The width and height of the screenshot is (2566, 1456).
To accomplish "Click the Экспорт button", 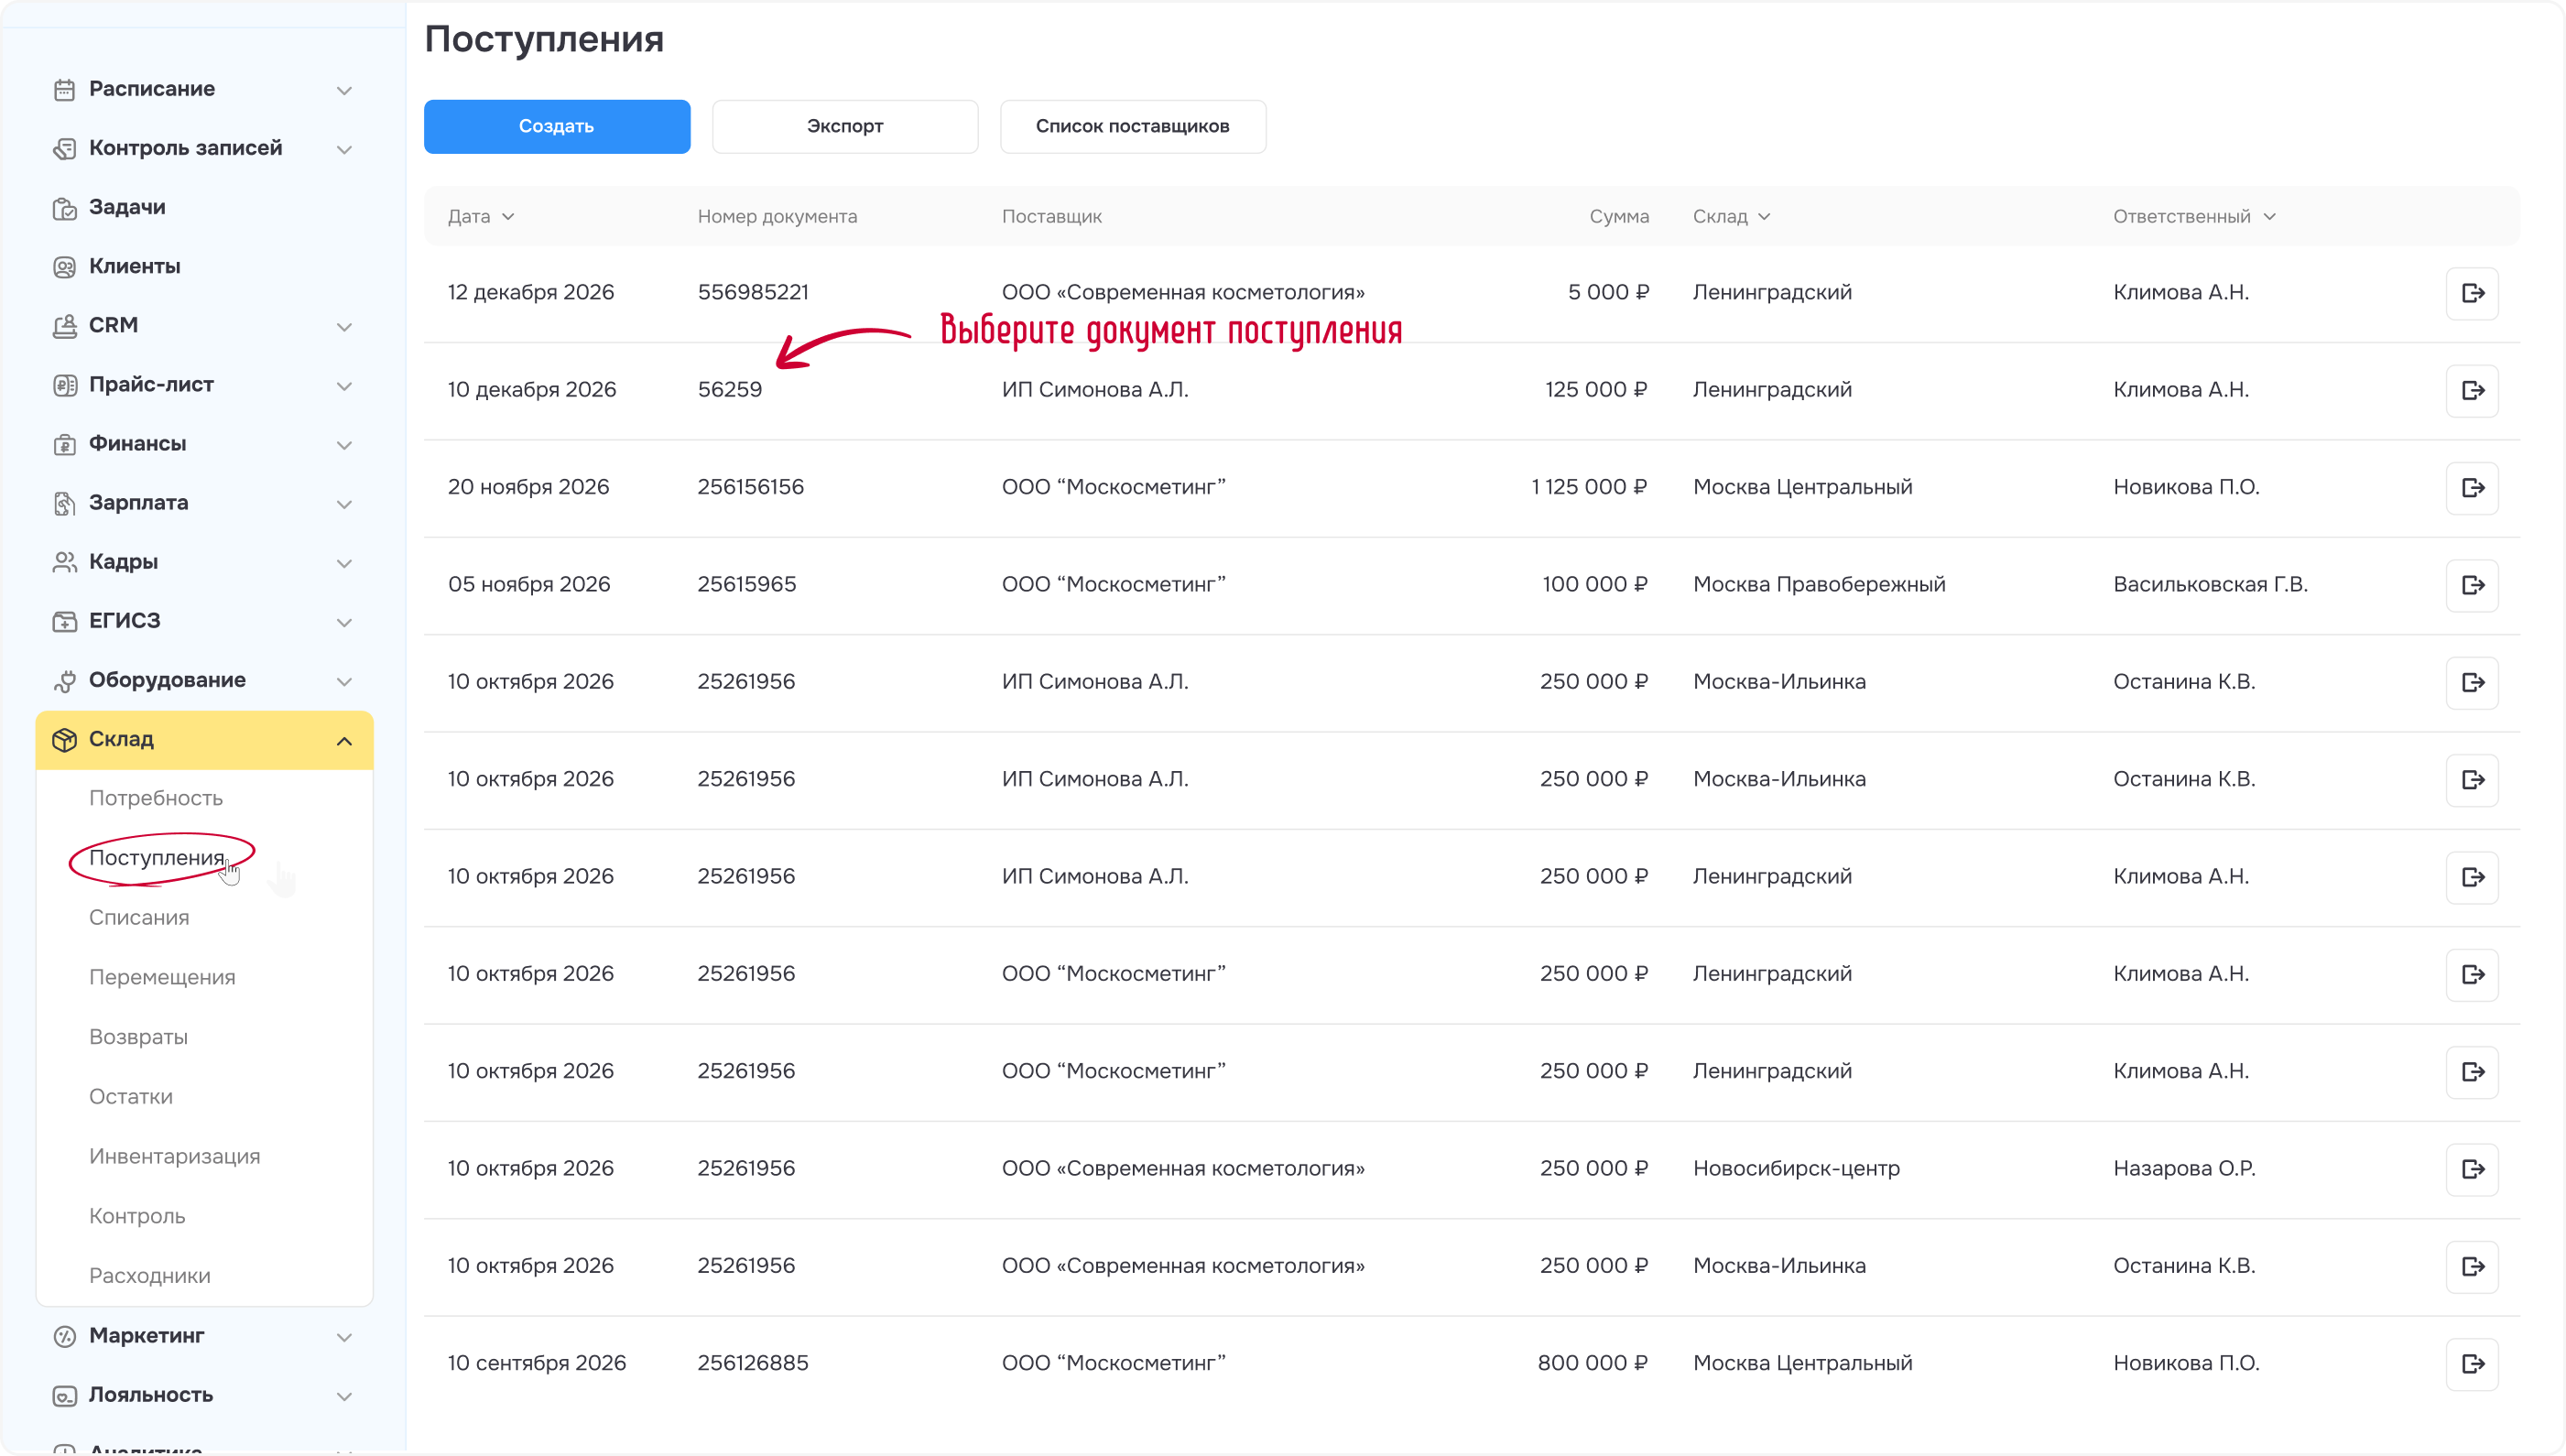I will coord(845,126).
